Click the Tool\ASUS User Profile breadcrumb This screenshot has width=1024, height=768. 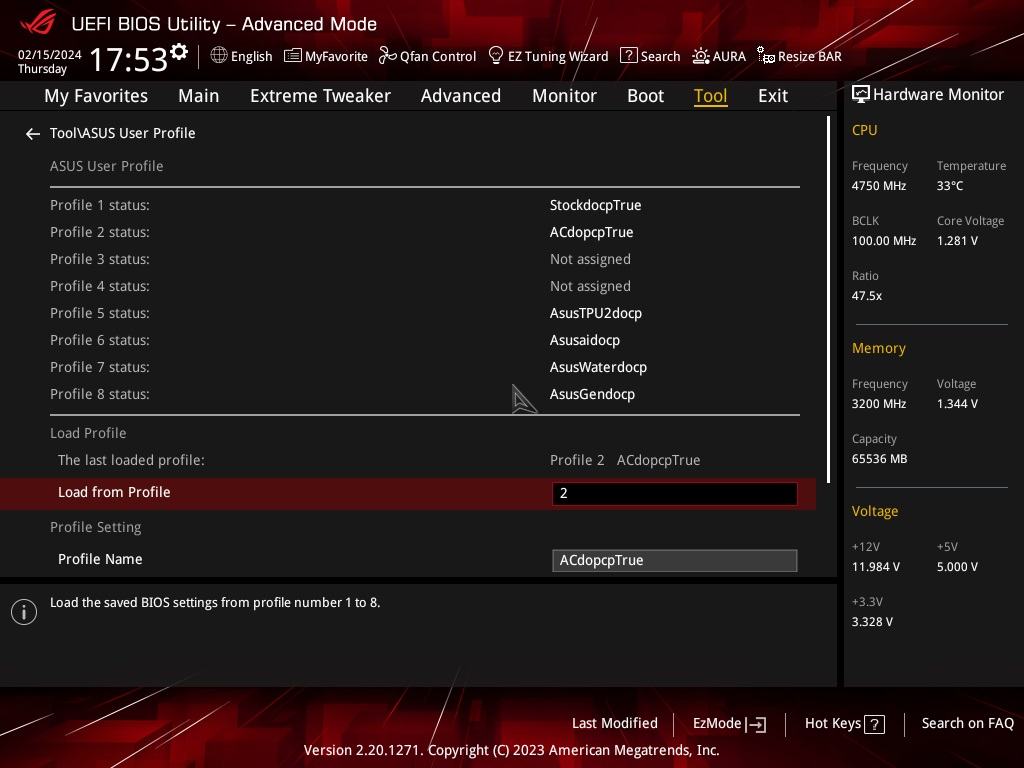pos(123,133)
